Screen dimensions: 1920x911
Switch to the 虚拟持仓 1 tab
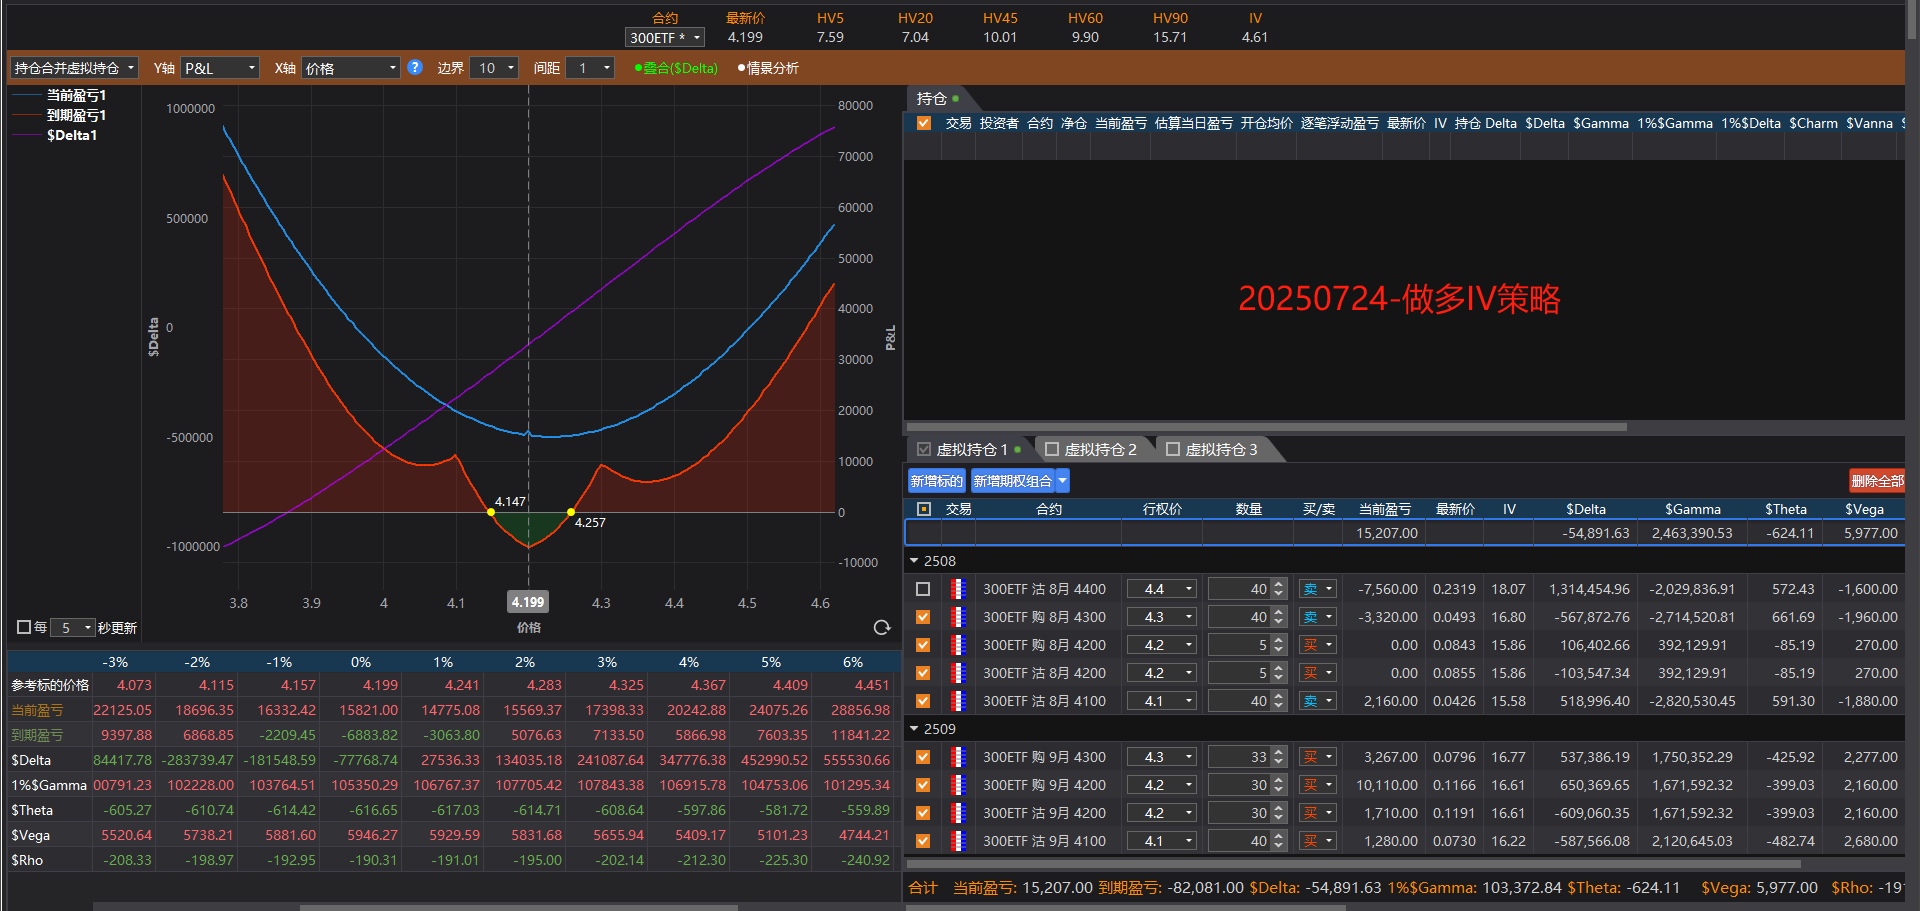tap(969, 450)
